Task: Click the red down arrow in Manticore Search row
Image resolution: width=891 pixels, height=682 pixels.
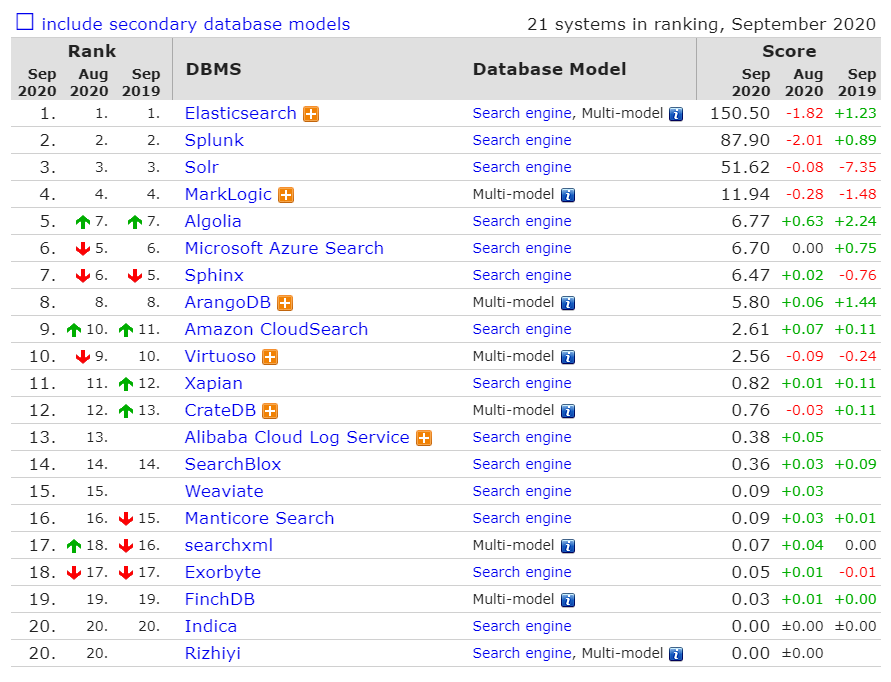Action: click(126, 519)
